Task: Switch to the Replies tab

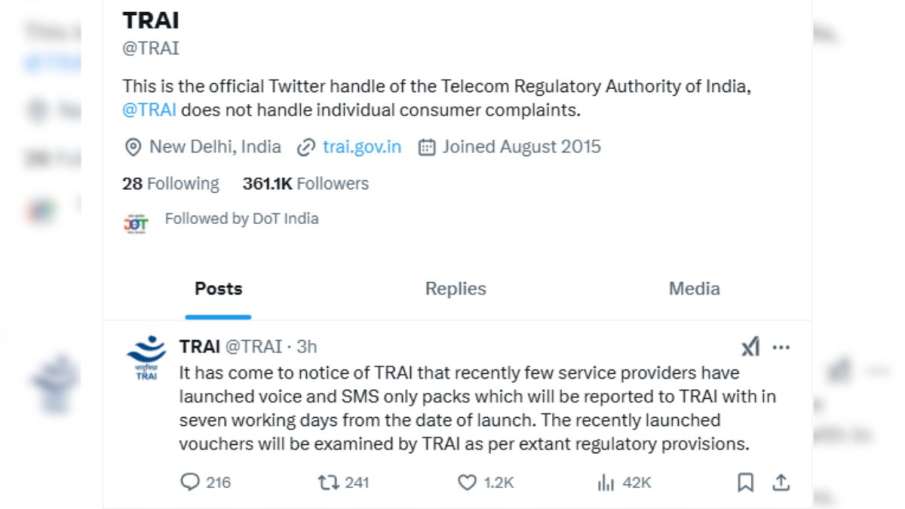Action: point(455,288)
